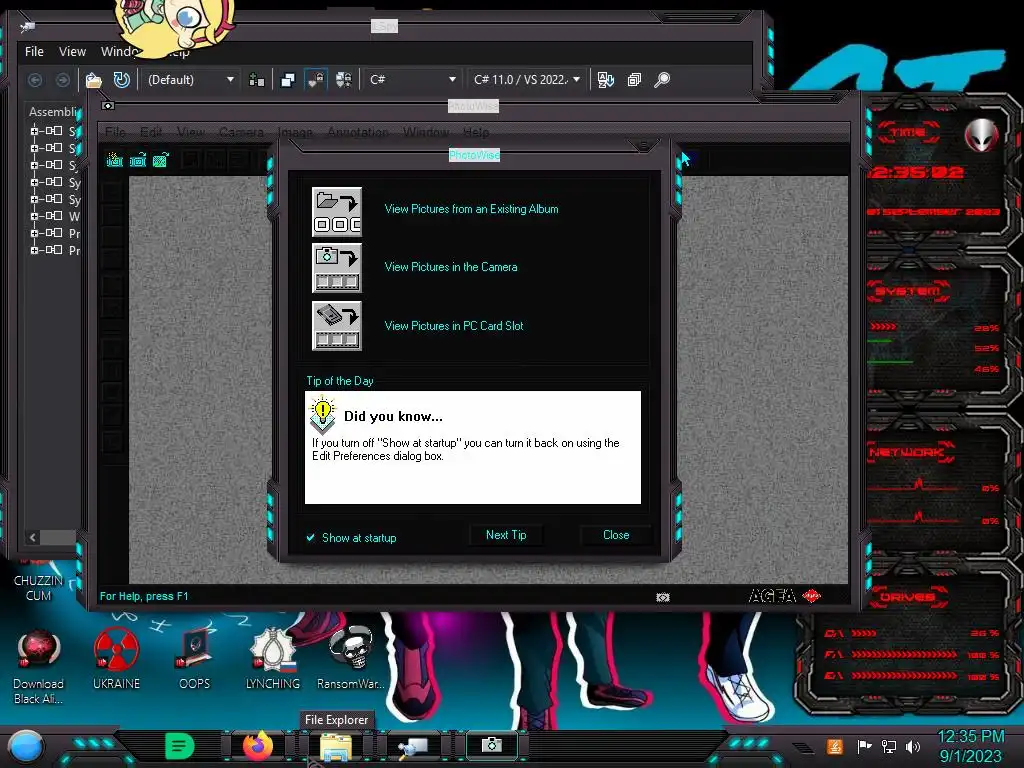This screenshot has width=1024, height=768.
Task: Click the Next Tip button
Action: [506, 535]
